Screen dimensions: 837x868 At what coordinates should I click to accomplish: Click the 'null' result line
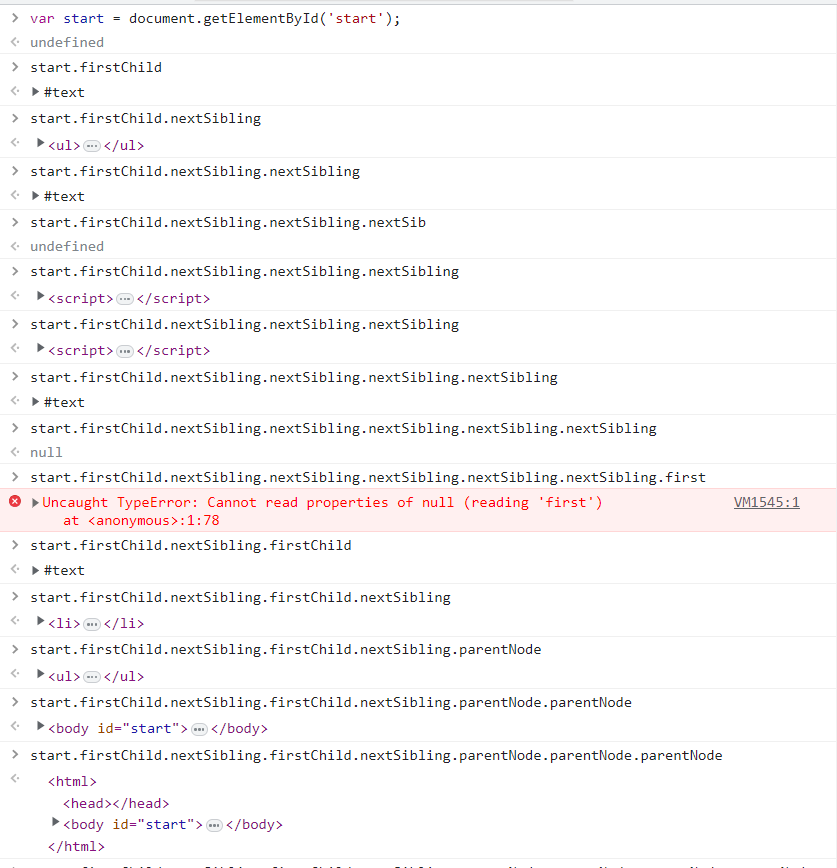(46, 452)
